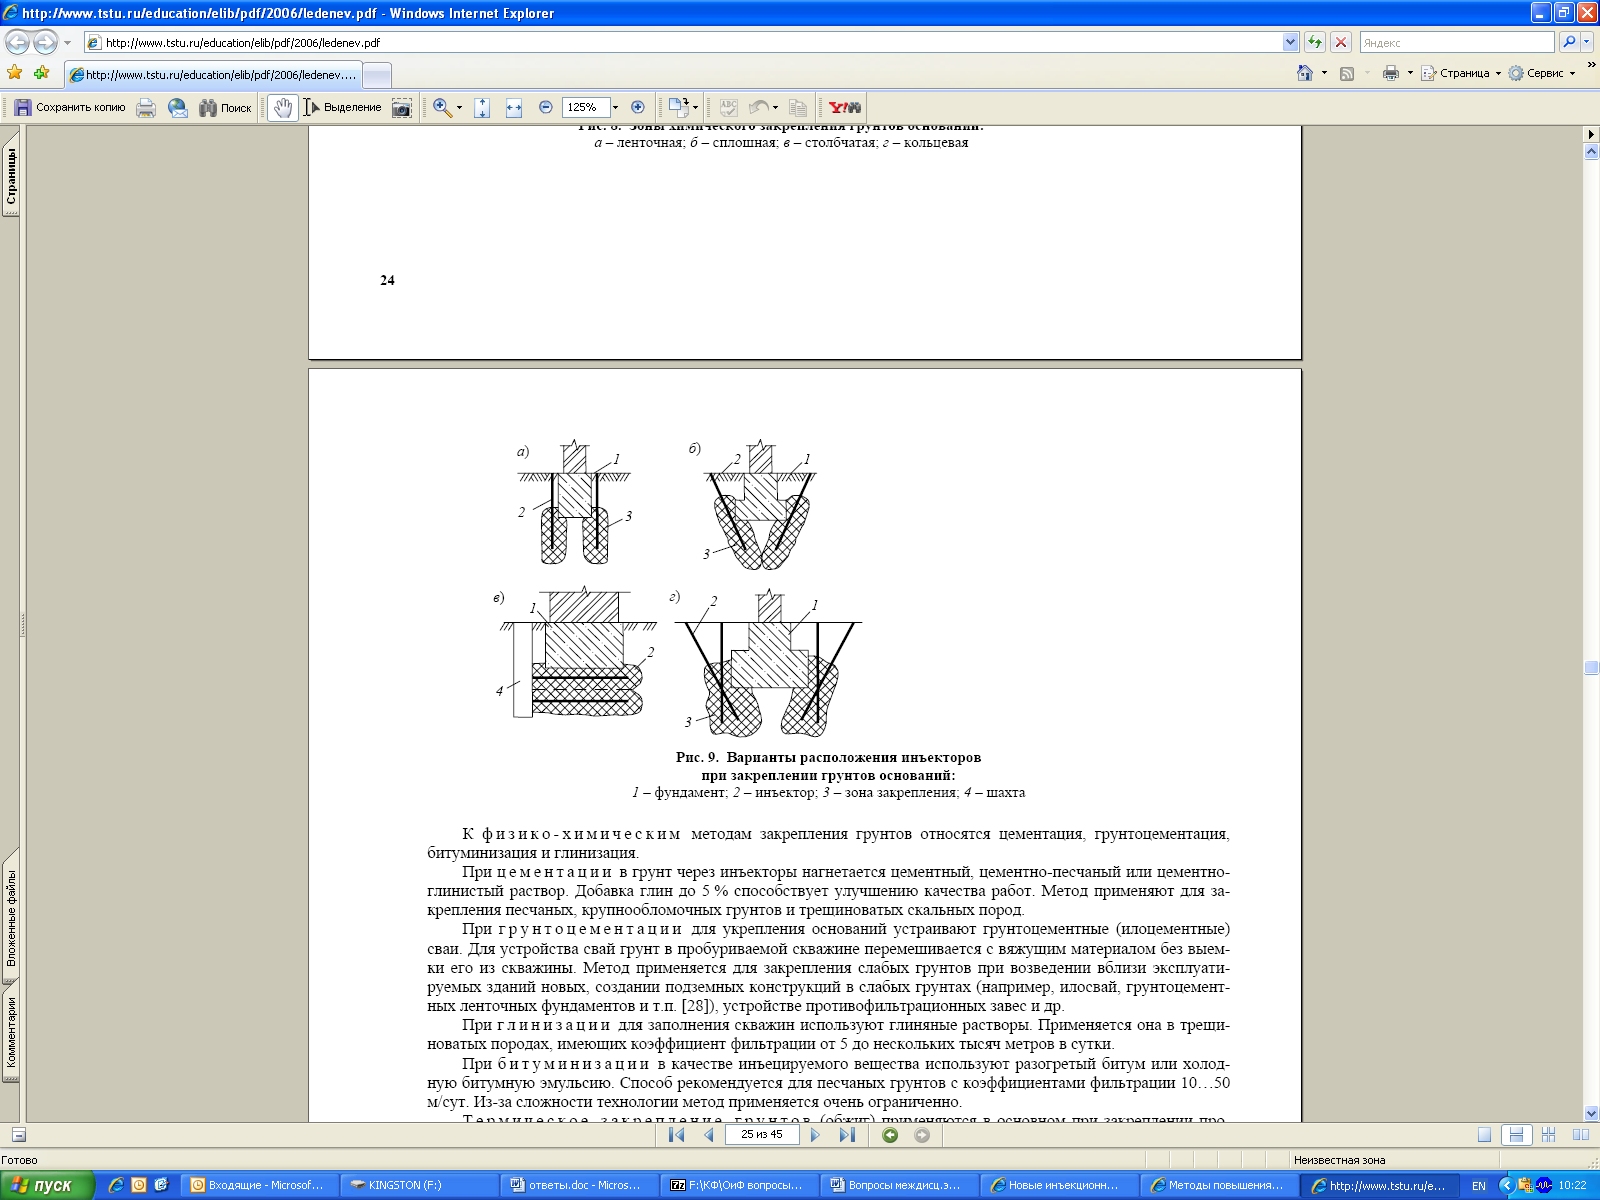Click the zoom in plus button
Image resolution: width=1600 pixels, height=1200 pixels.
[x=638, y=107]
